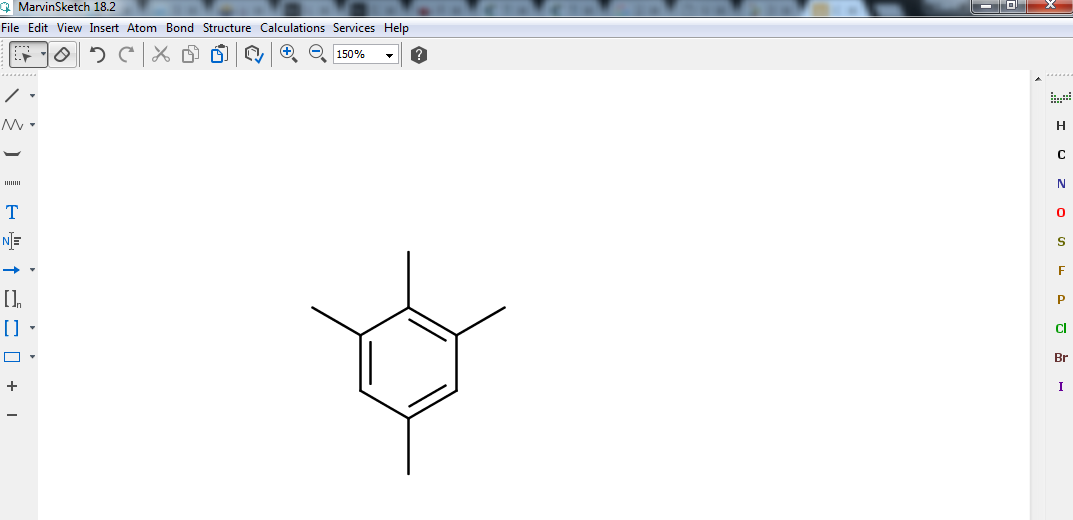The height and width of the screenshot is (520, 1073).
Task: Select the Erase tool
Action: coord(62,55)
